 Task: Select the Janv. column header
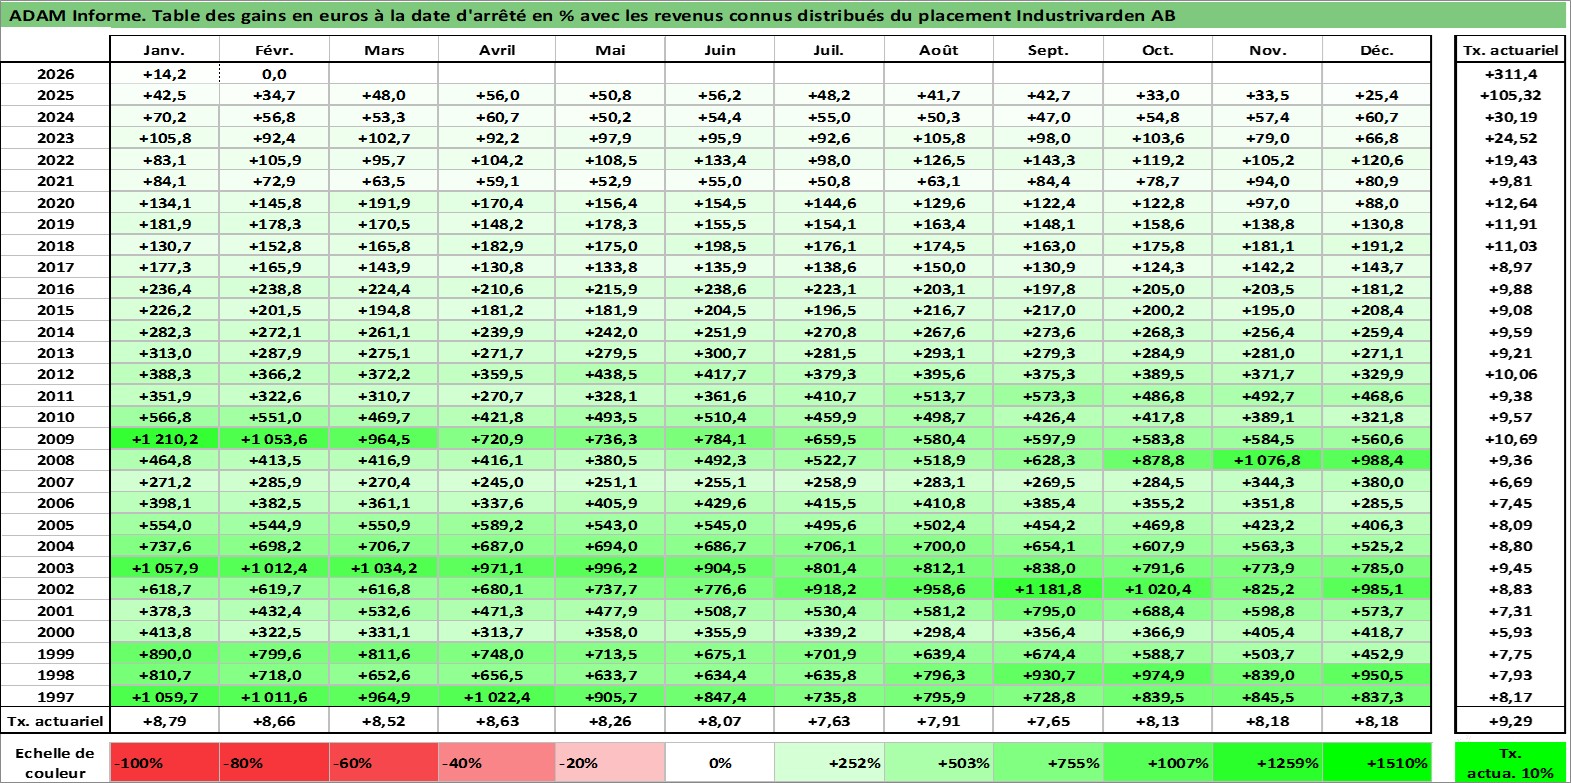tap(164, 50)
